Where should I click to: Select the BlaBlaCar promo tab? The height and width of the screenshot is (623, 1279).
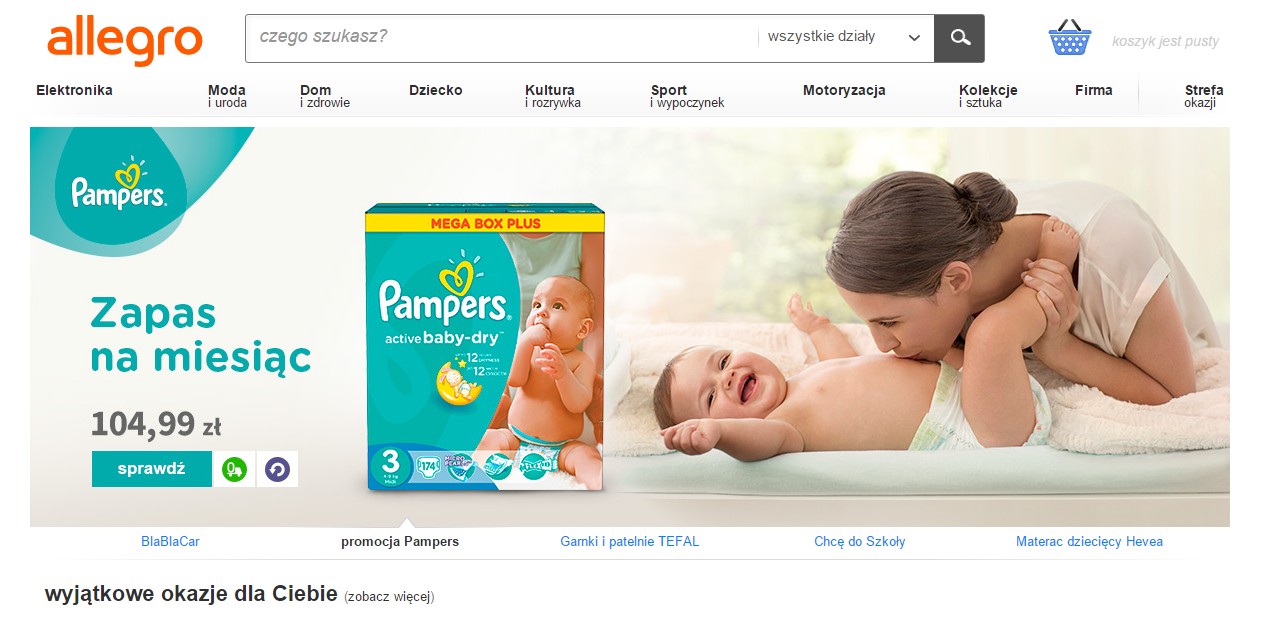pos(170,541)
